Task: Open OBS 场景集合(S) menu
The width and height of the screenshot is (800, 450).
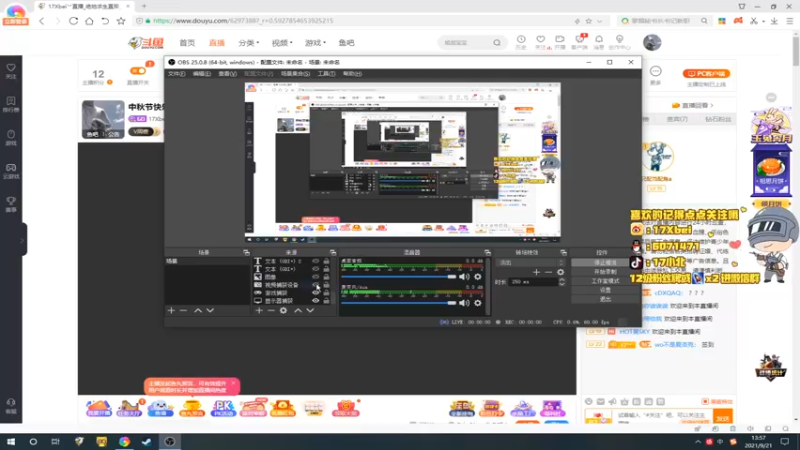Action: [295, 73]
